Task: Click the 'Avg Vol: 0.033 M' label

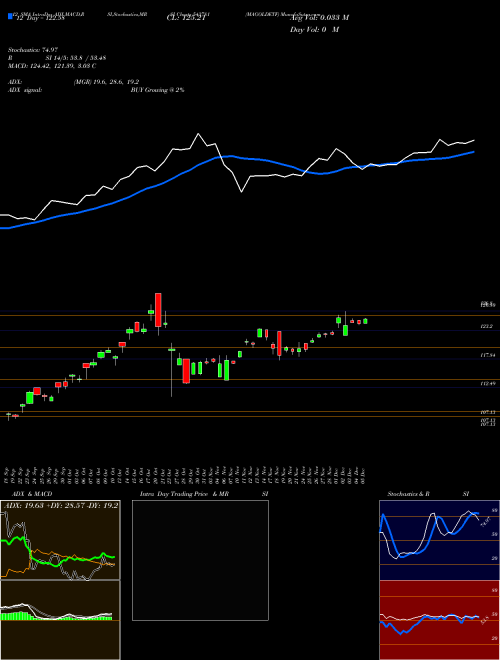Action: coord(318,18)
